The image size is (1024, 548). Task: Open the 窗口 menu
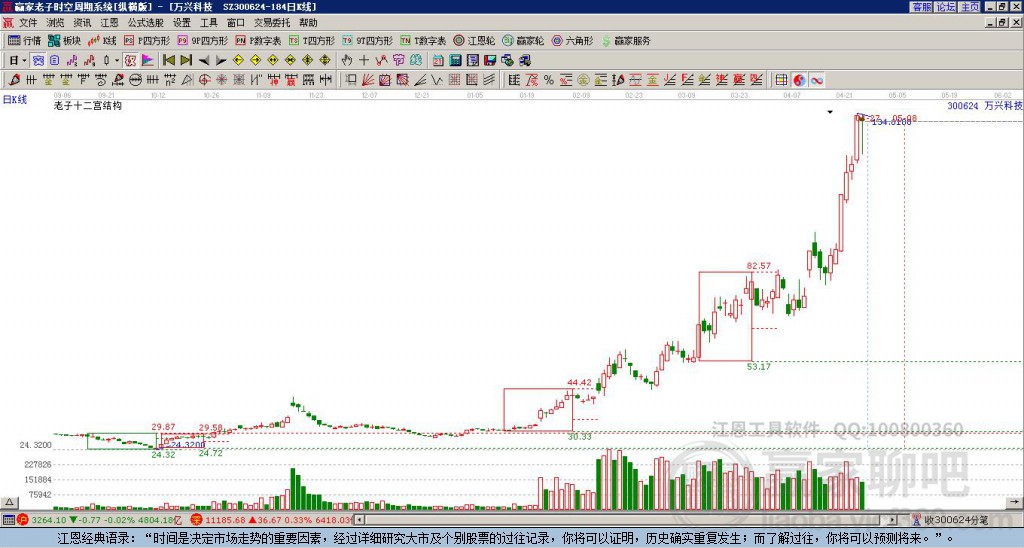click(x=236, y=23)
